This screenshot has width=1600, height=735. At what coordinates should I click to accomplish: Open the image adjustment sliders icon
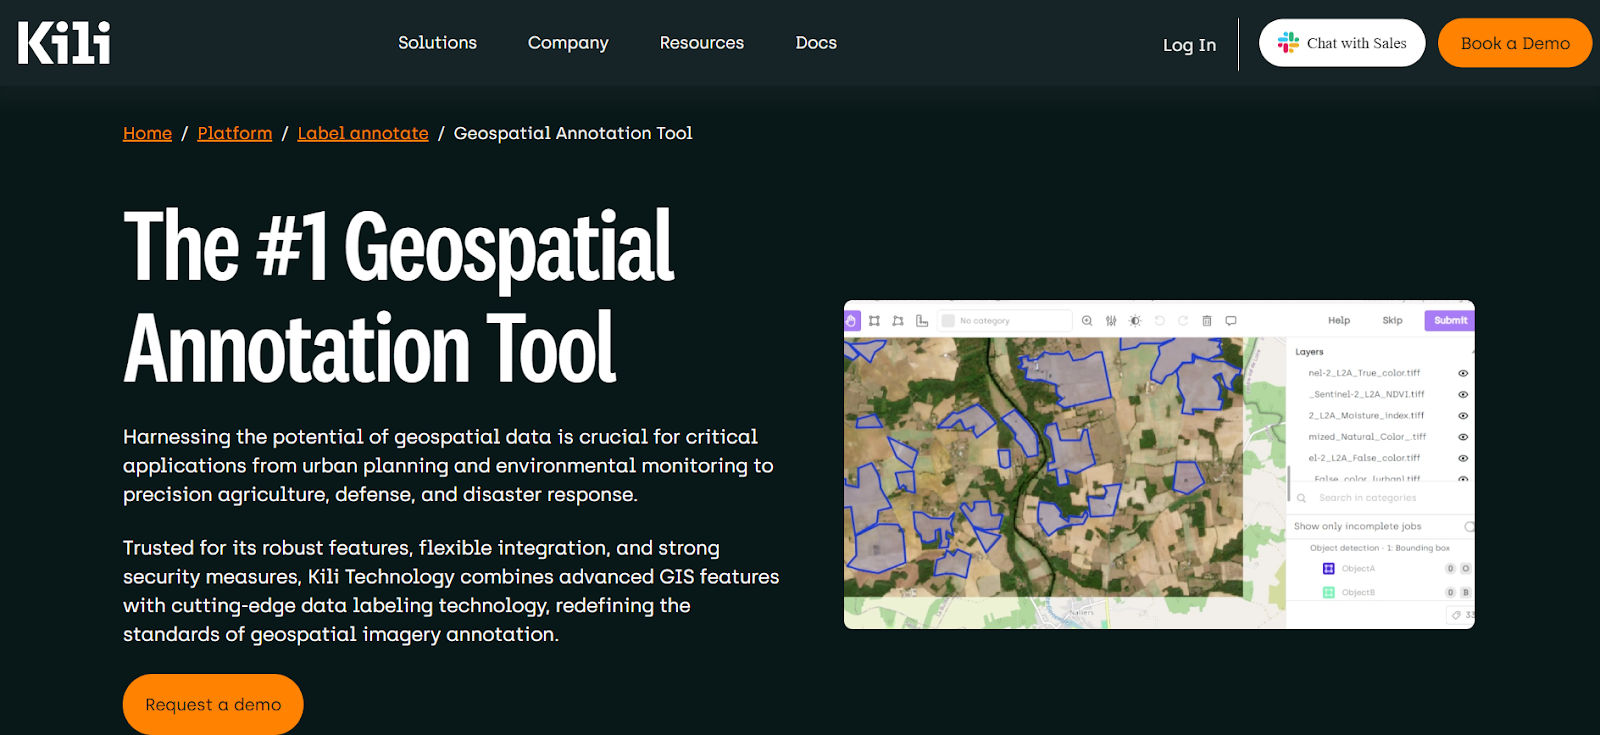[x=1111, y=321]
